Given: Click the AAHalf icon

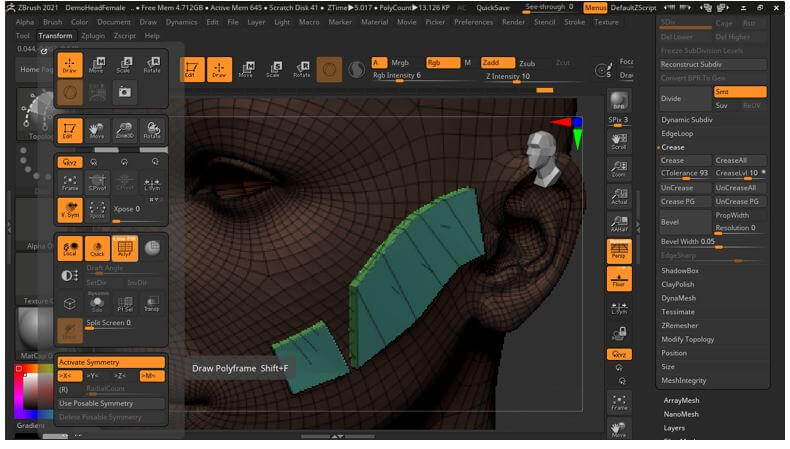Looking at the screenshot, I should [619, 223].
